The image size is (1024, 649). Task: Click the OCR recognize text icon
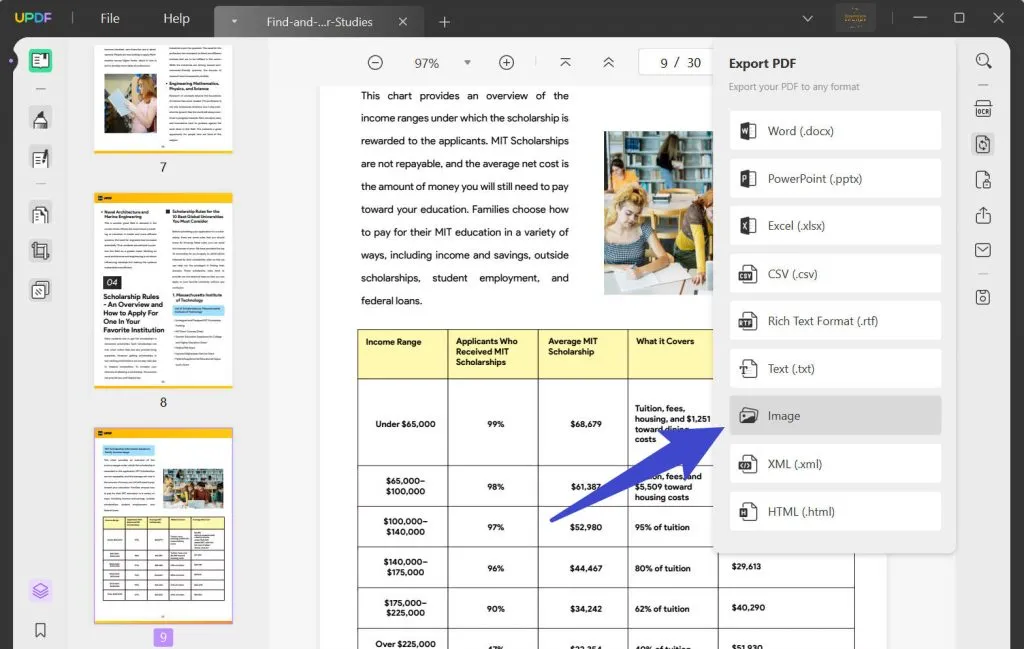pos(983,109)
